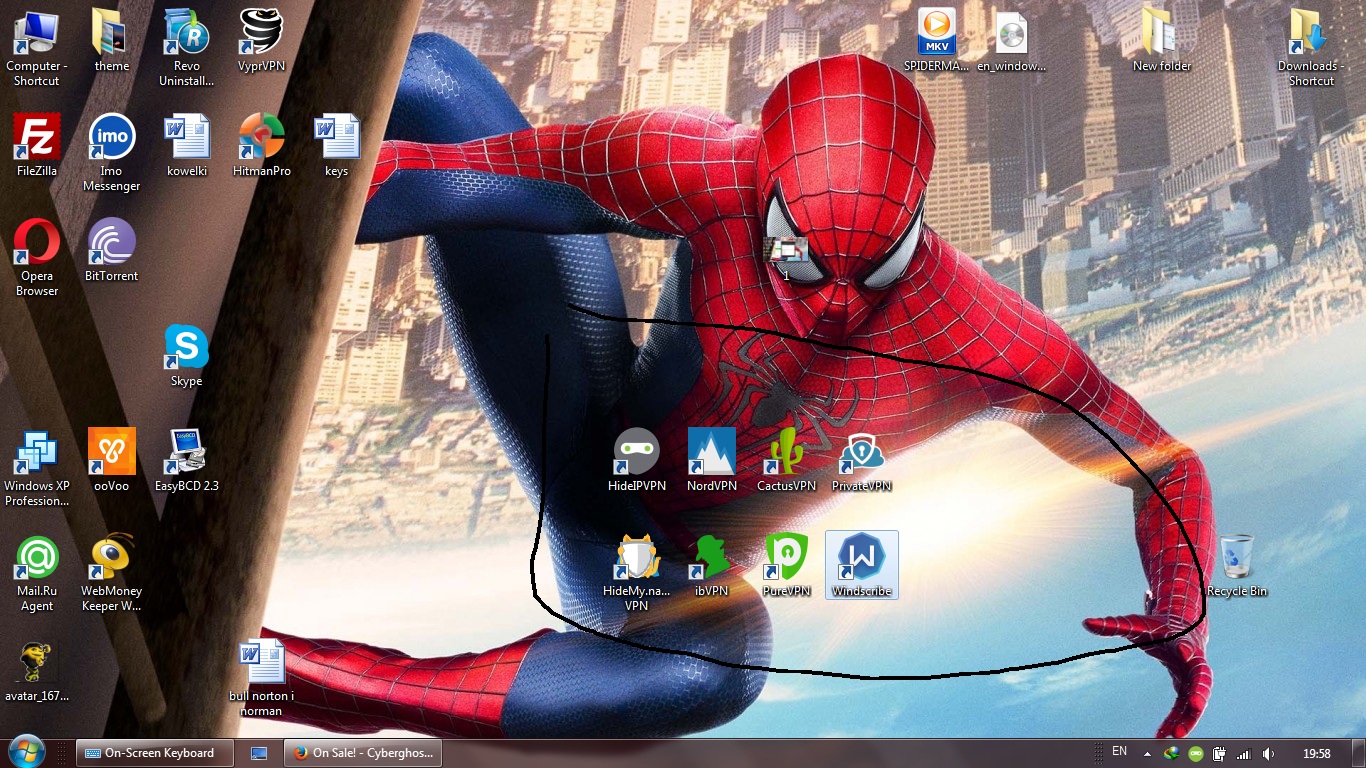
Task: Select the PrivateVPN shortcut icon
Action: coord(862,460)
